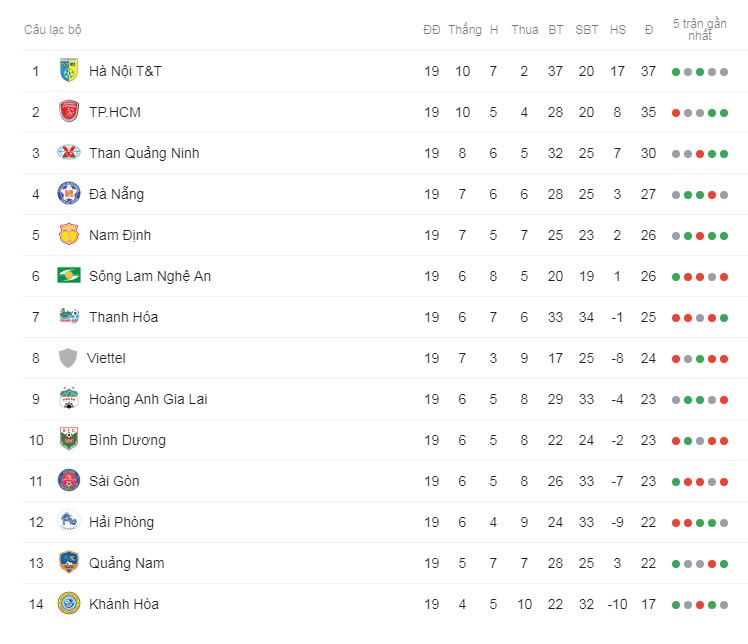Click the Khánh Hòa yellow circular crest
This screenshot has width=748, height=644.
pos(69,603)
